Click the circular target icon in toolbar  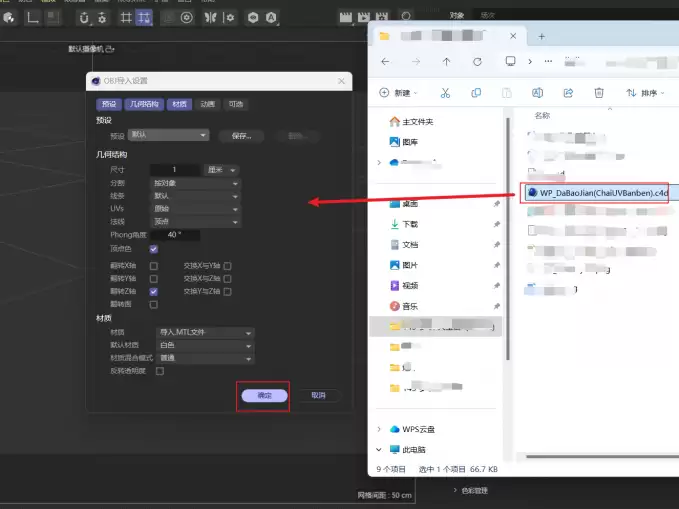coord(187,18)
